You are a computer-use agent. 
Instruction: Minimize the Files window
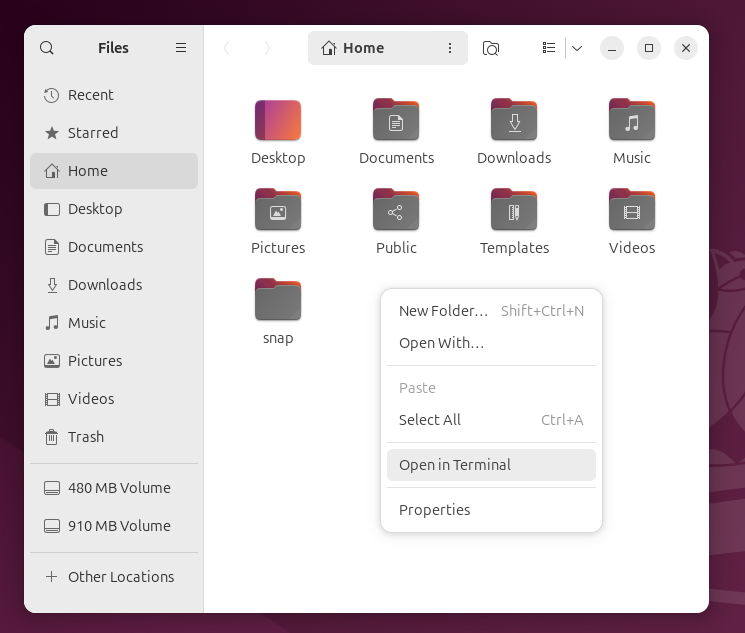[x=612, y=48]
